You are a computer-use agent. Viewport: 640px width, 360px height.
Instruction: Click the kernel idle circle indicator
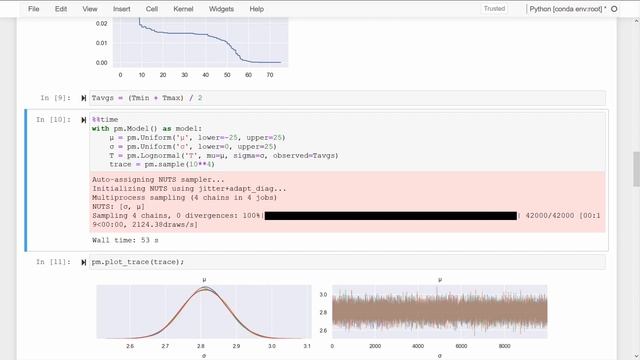click(x=614, y=9)
